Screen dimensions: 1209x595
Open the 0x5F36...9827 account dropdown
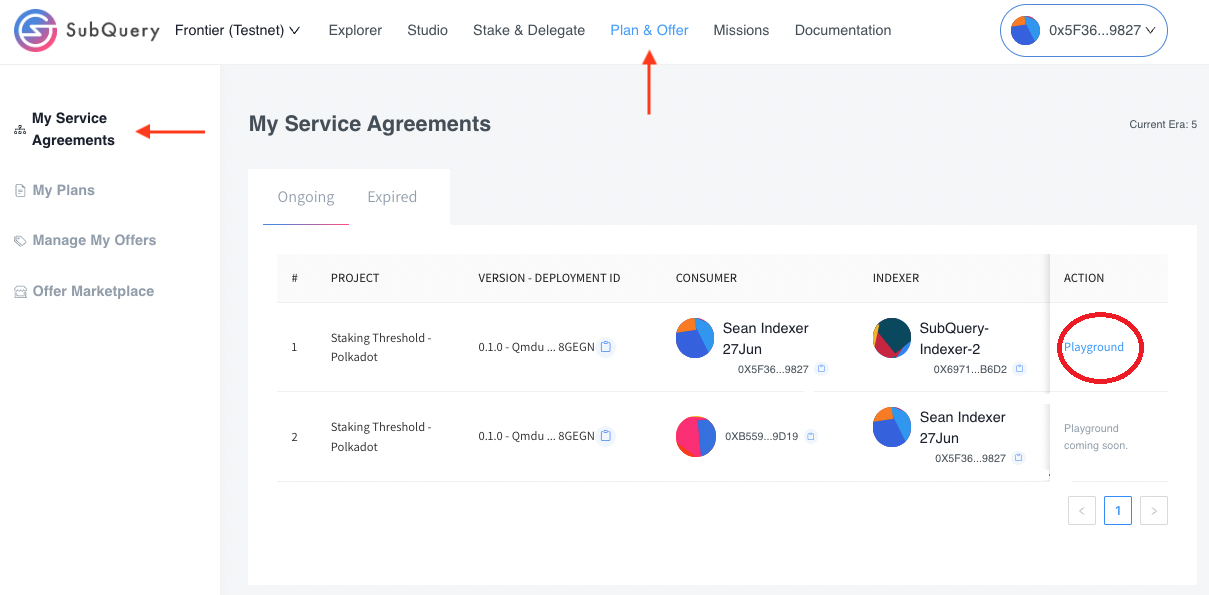tap(1084, 31)
